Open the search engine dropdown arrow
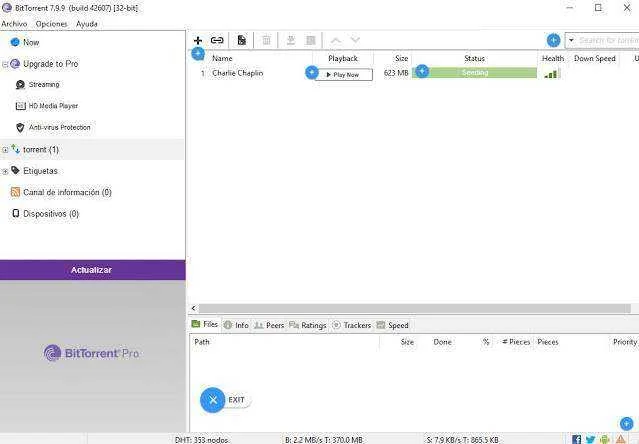 point(571,40)
